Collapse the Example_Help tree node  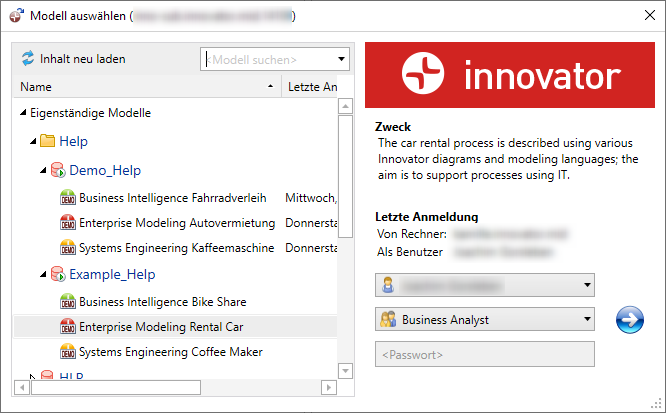[43, 275]
